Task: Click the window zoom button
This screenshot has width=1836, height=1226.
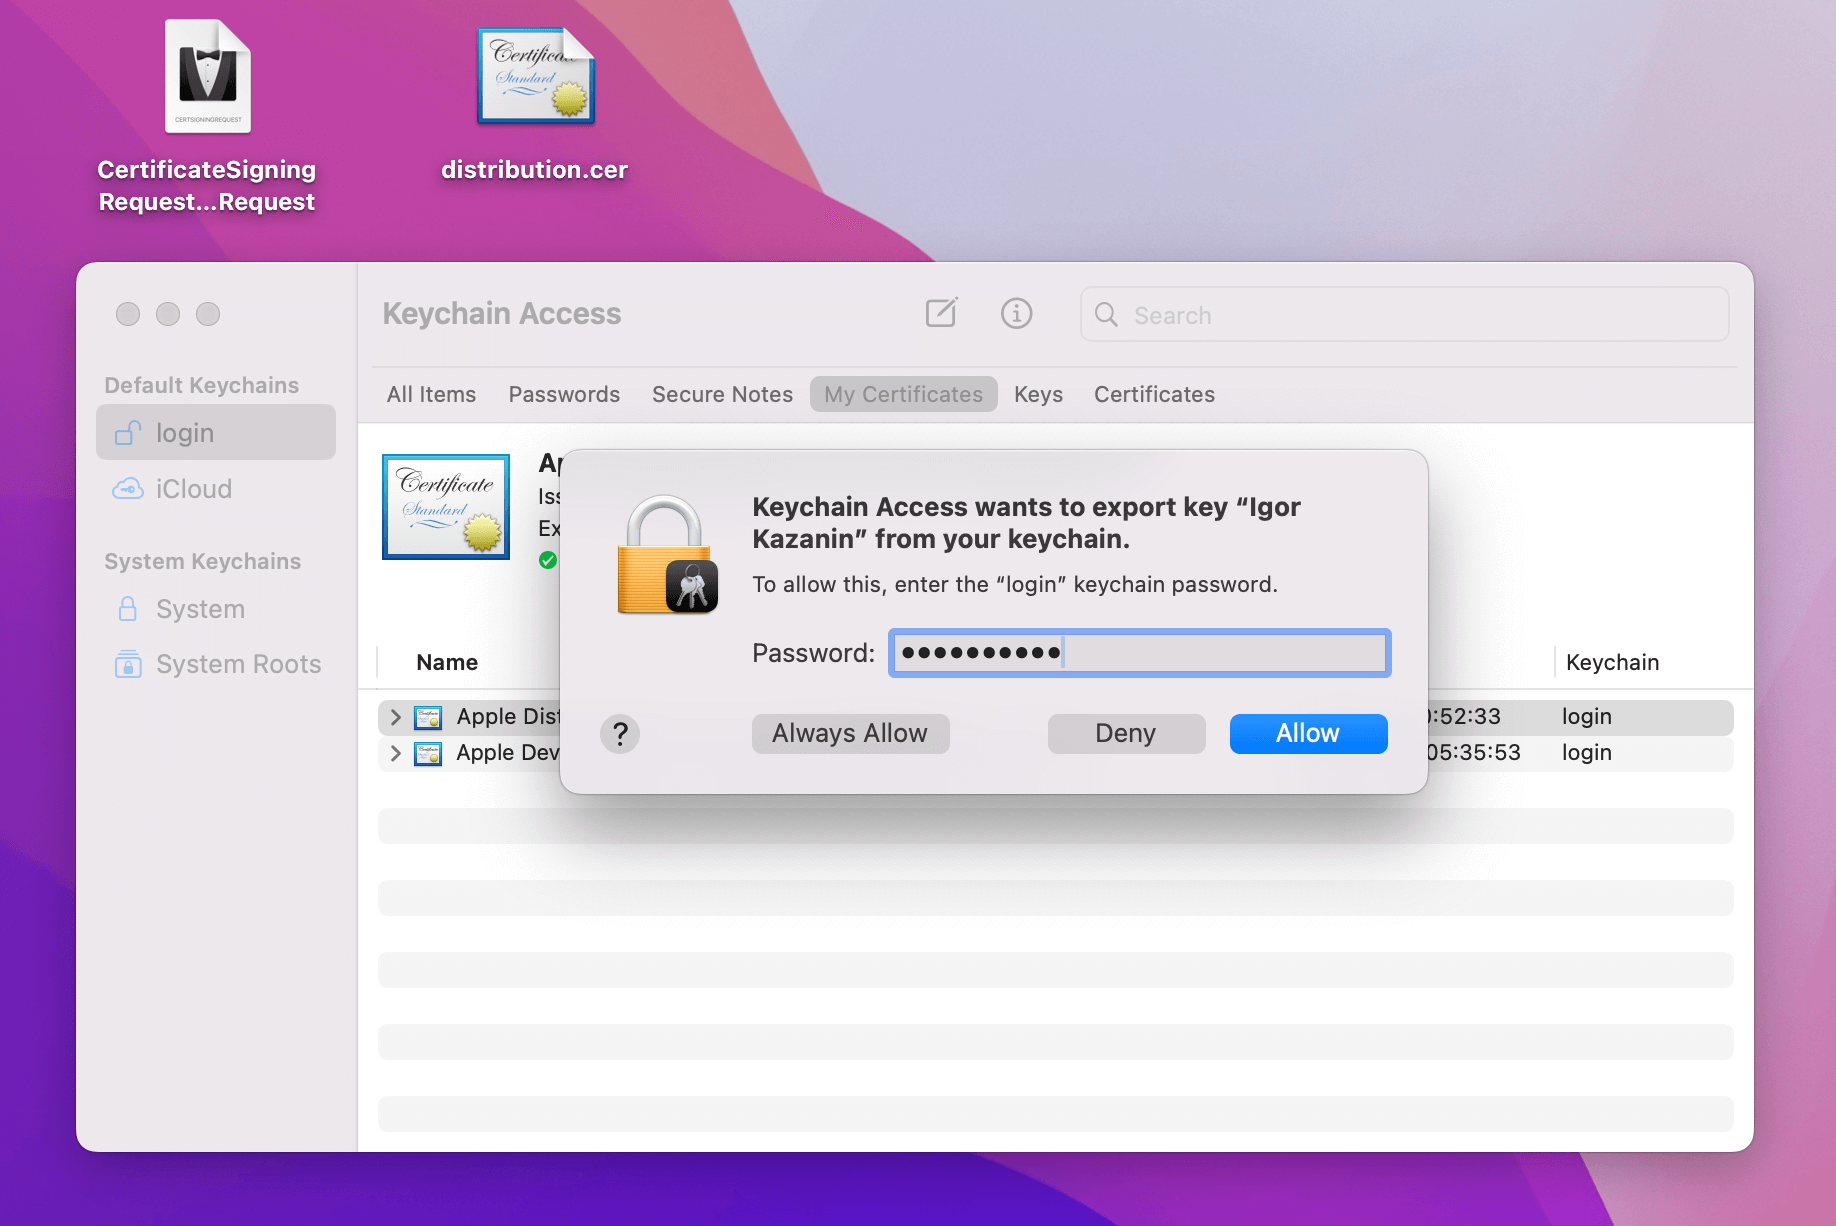Action: click(x=208, y=314)
